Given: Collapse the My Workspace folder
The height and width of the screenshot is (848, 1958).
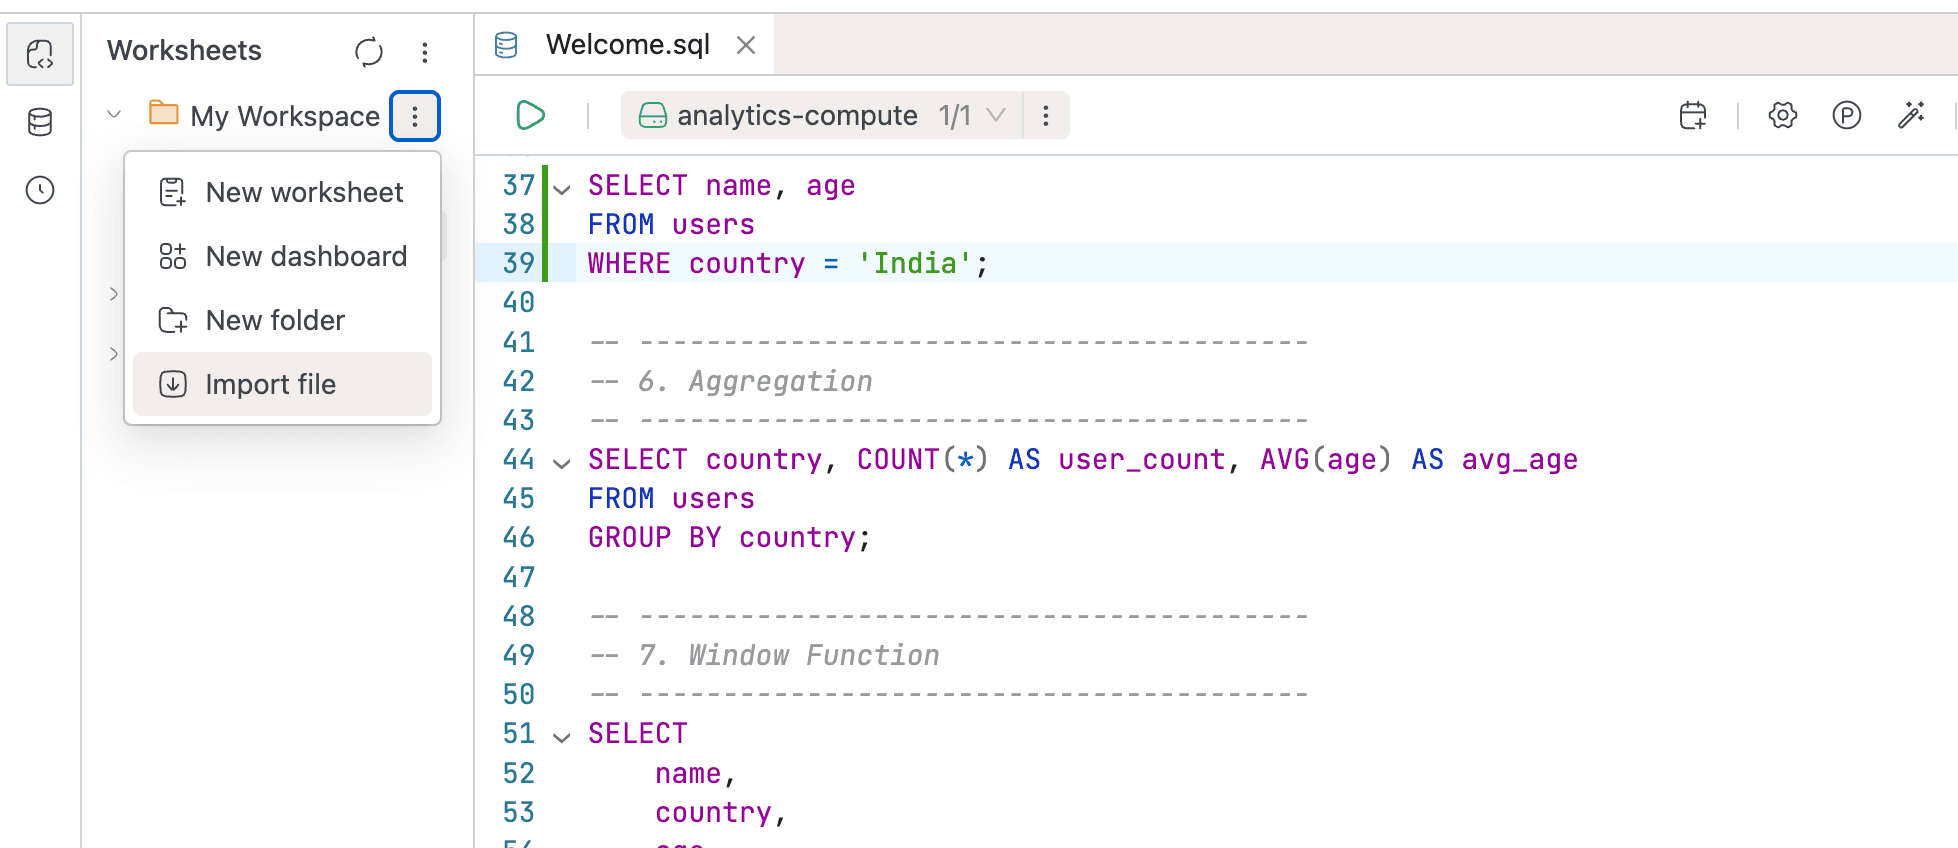Looking at the screenshot, I should coord(114,115).
